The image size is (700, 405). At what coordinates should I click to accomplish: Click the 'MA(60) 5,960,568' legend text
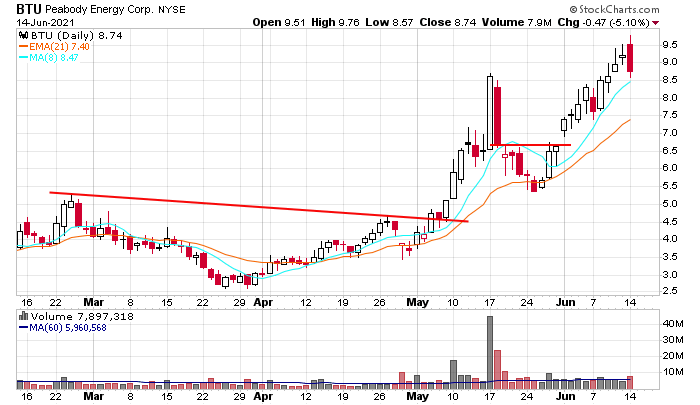click(68, 327)
